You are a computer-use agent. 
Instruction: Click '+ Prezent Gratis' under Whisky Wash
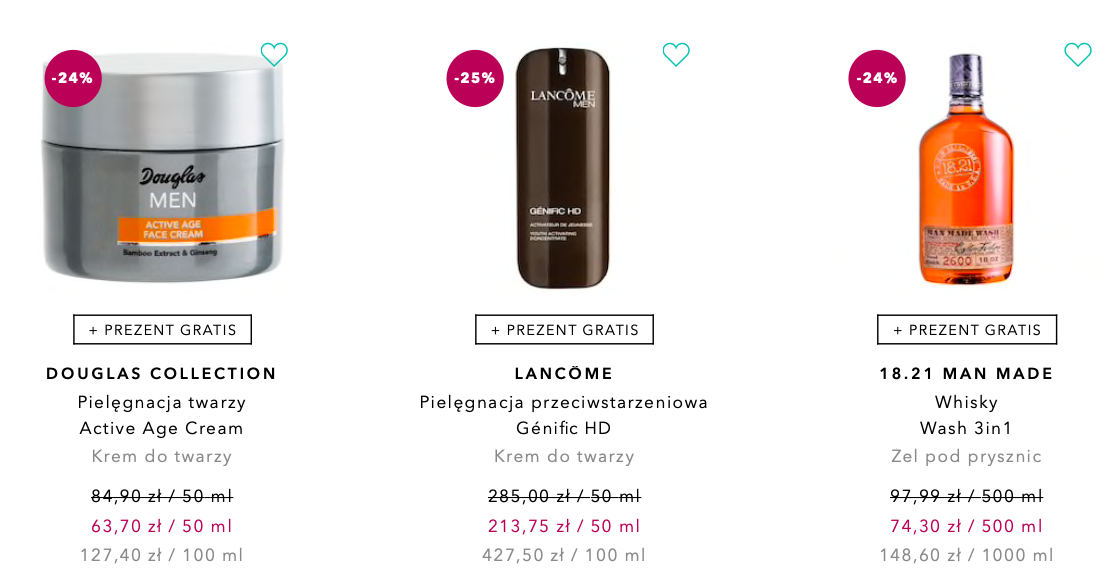[967, 330]
